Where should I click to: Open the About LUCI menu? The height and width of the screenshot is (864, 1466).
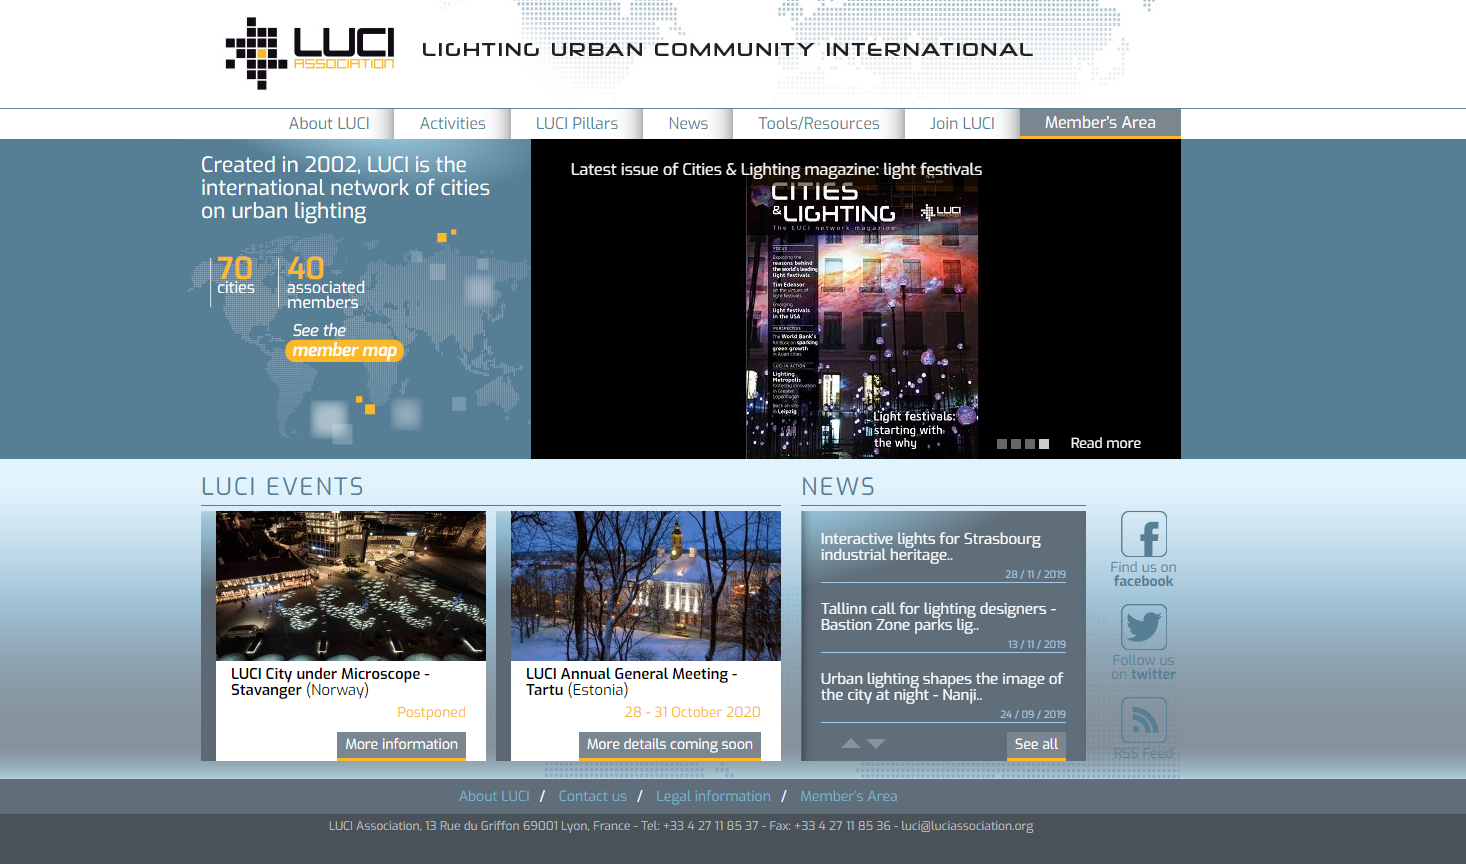coord(329,124)
